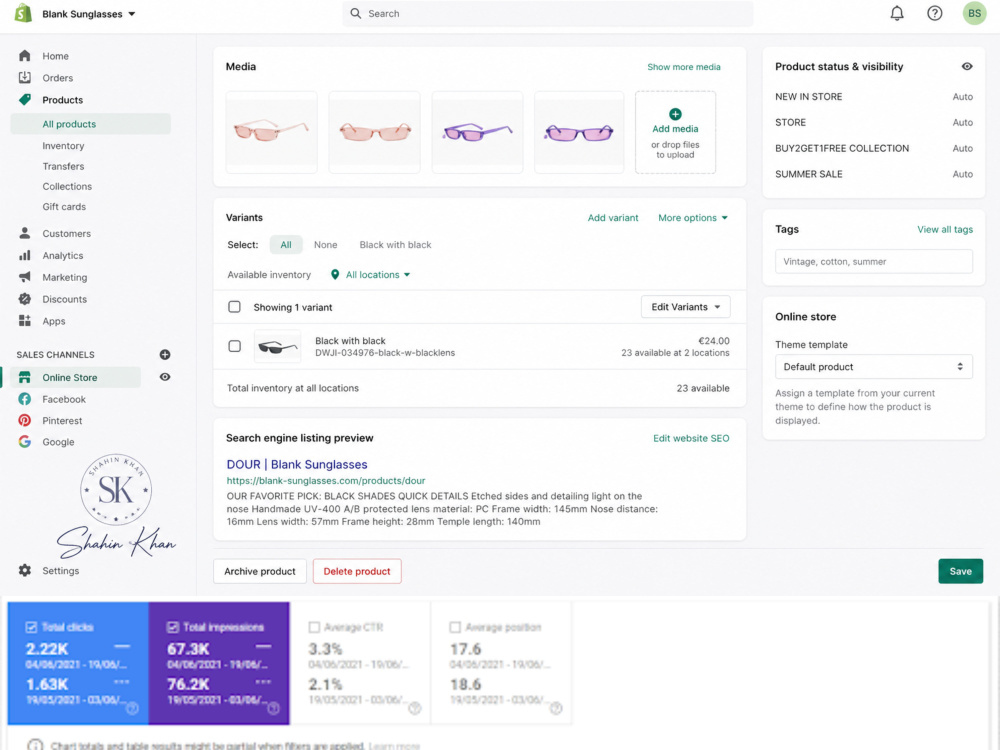Image resolution: width=1000 pixels, height=750 pixels.
Task: Check the Average position checkbox
Action: point(455,628)
